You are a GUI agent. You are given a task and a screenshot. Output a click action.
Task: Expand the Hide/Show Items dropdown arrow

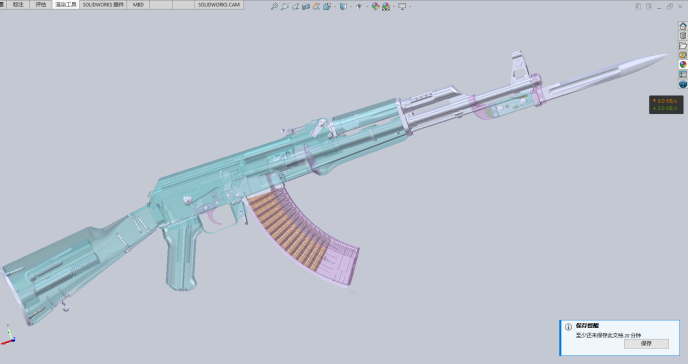pos(367,7)
